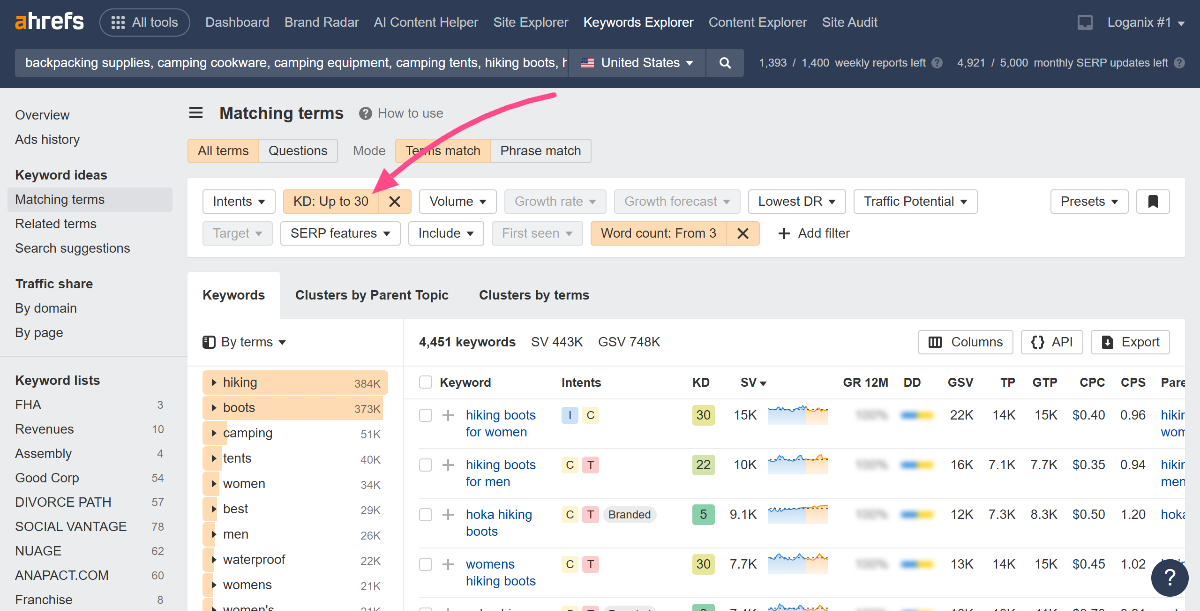Open the All tools grid menu

pyautogui.click(x=145, y=22)
